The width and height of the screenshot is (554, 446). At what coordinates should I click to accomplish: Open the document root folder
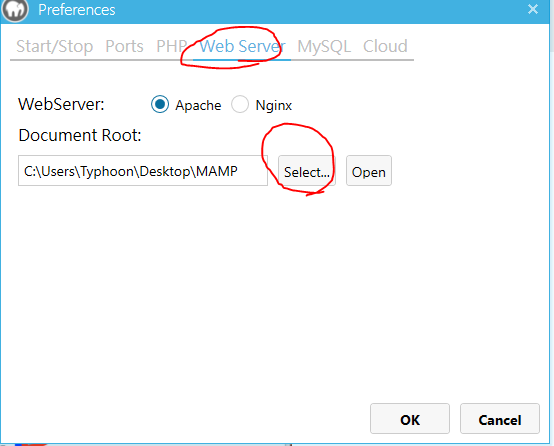pyautogui.click(x=369, y=171)
